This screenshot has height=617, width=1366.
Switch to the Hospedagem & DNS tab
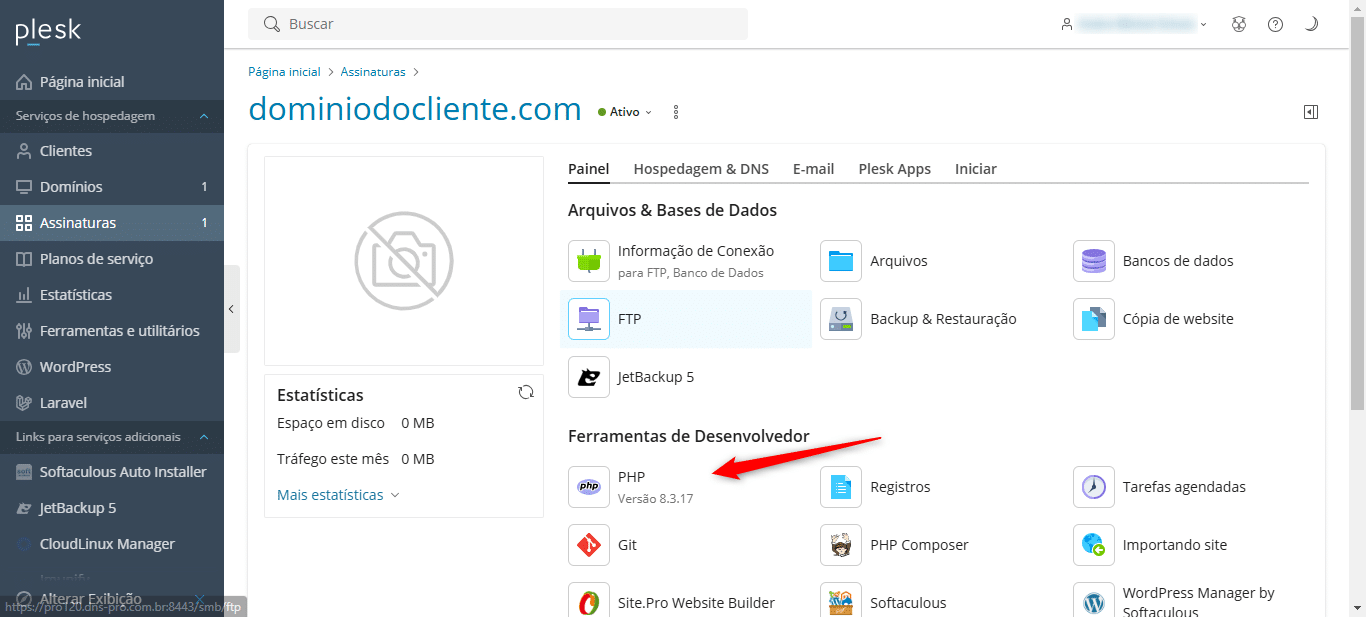click(x=701, y=169)
